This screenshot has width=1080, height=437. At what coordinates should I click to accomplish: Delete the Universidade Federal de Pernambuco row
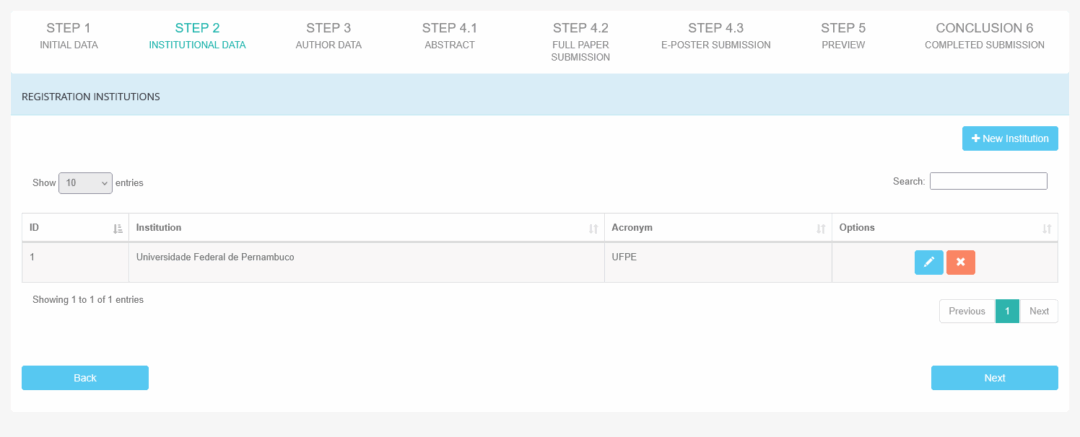960,262
